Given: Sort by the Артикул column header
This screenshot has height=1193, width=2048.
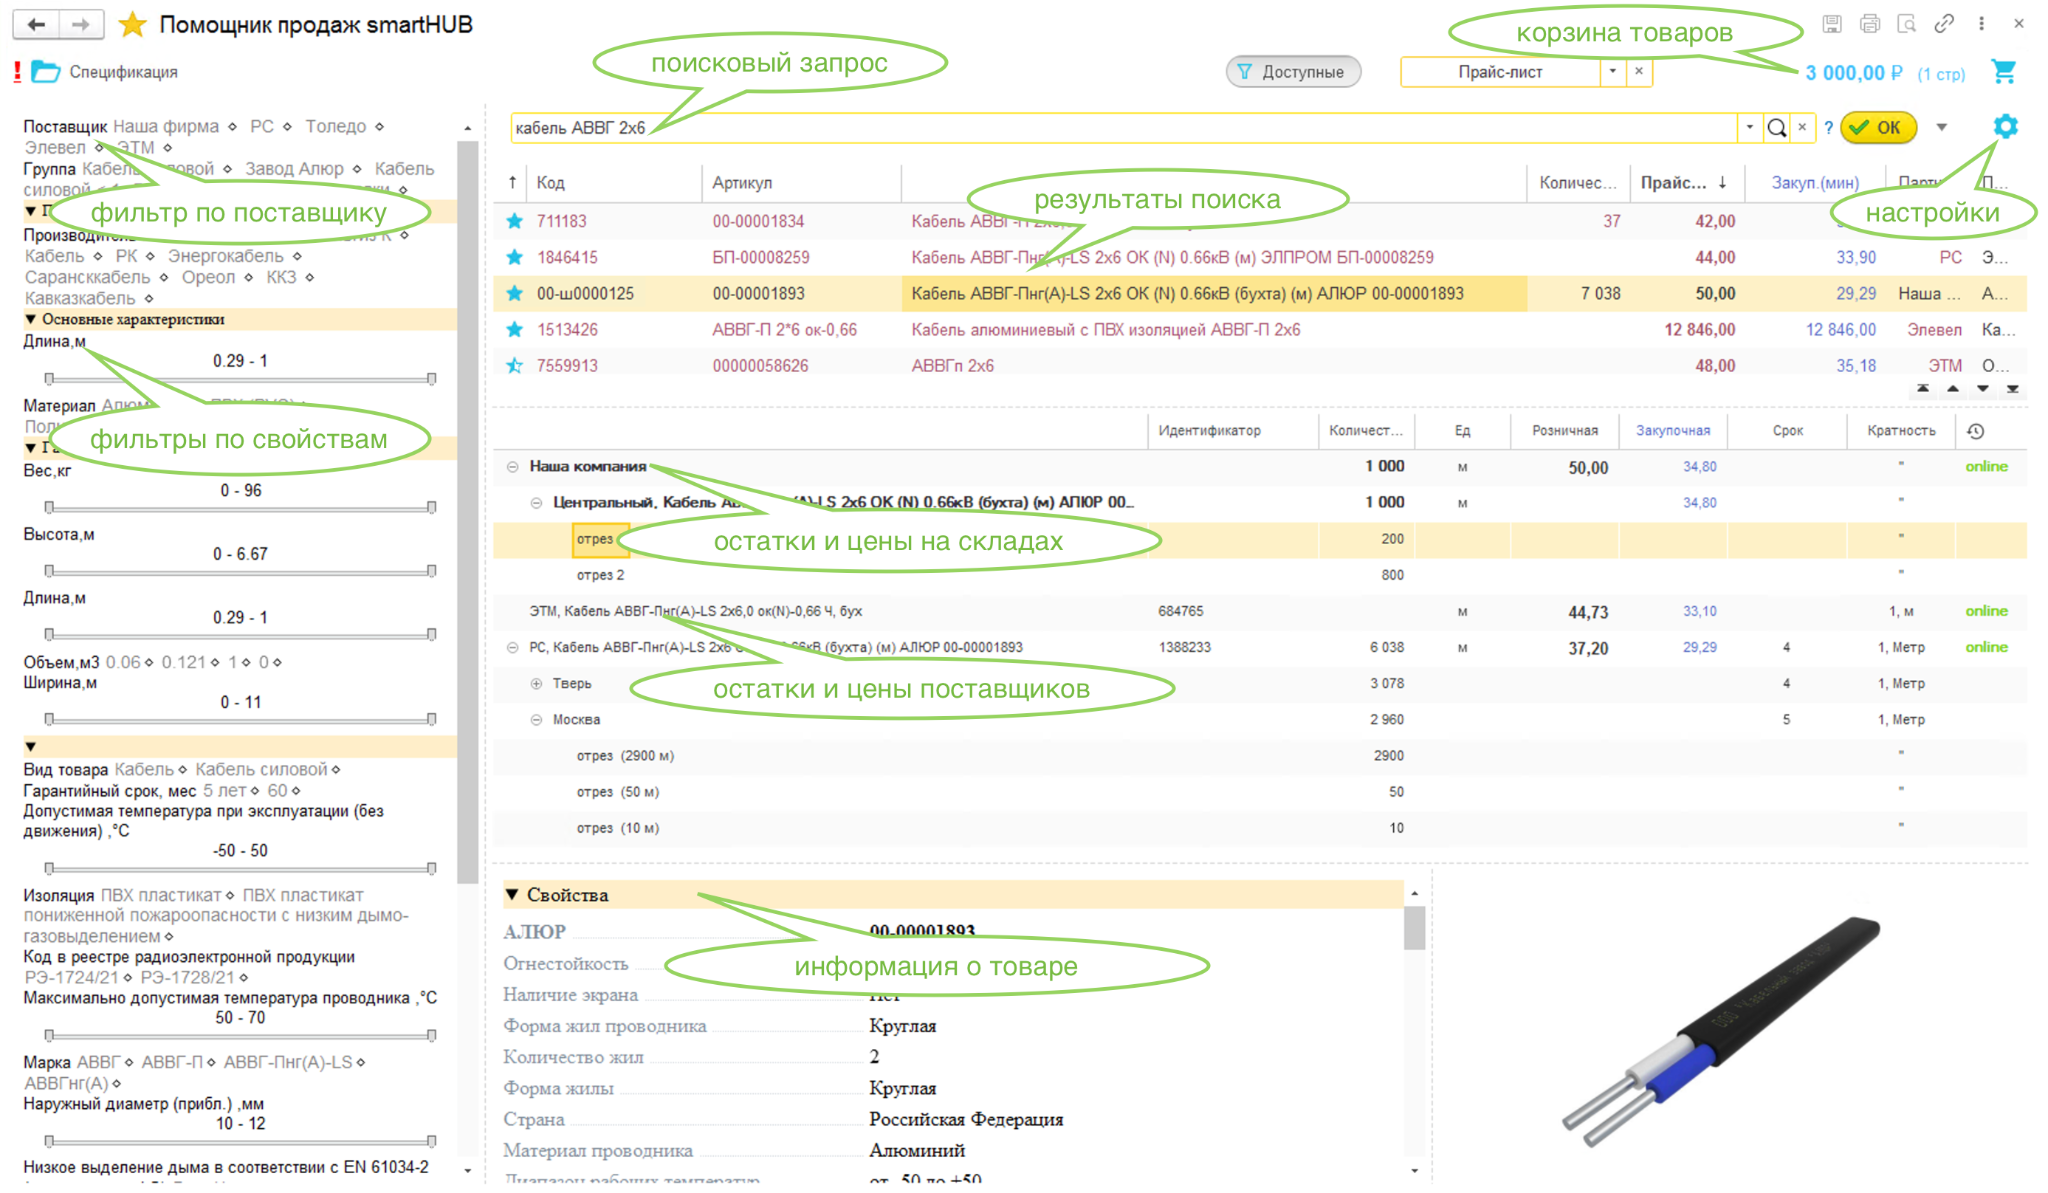Looking at the screenshot, I should pyautogui.click(x=742, y=183).
